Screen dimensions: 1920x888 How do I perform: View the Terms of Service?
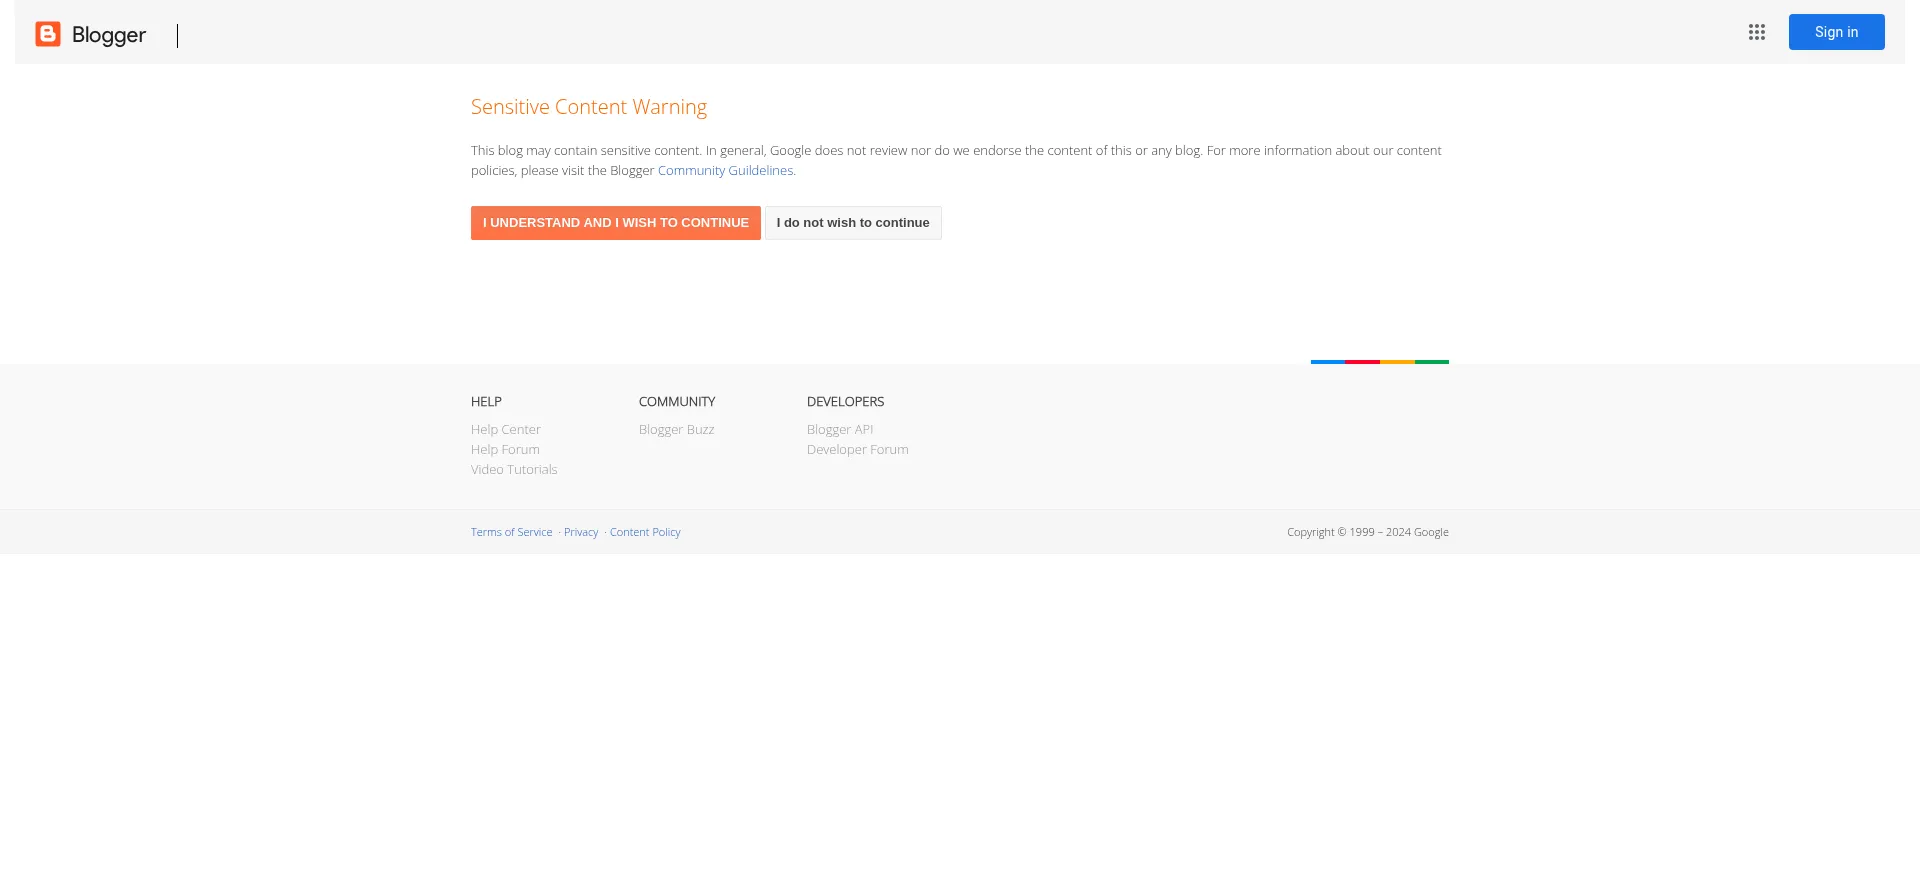coord(511,533)
